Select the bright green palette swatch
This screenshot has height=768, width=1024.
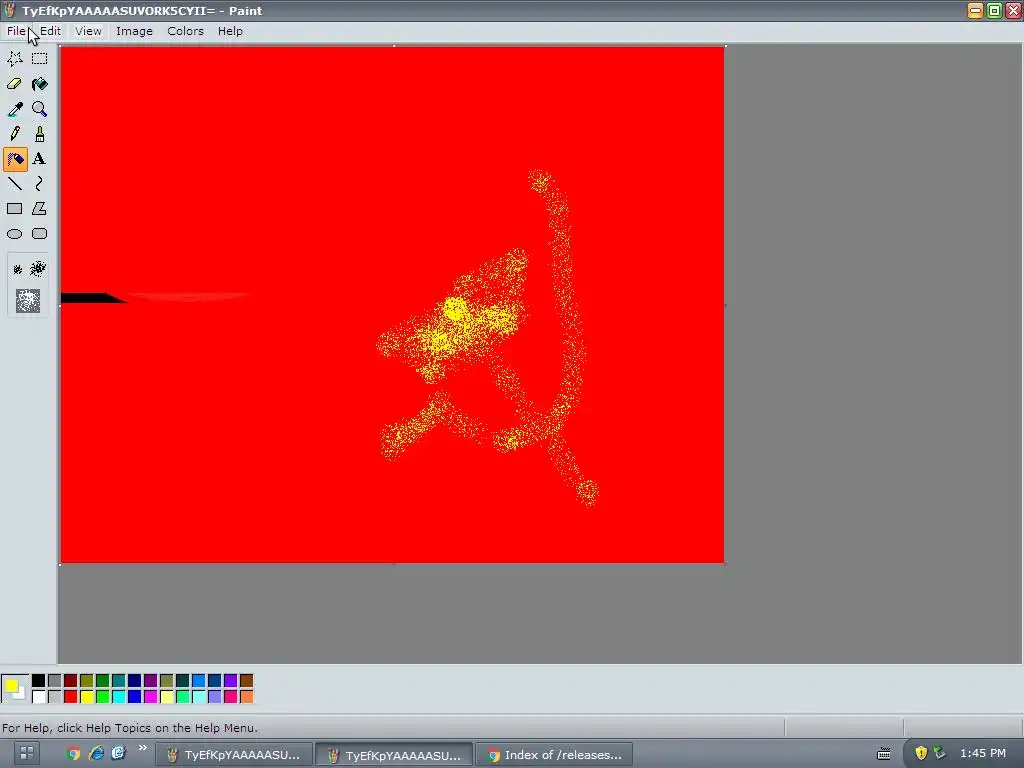click(103, 697)
